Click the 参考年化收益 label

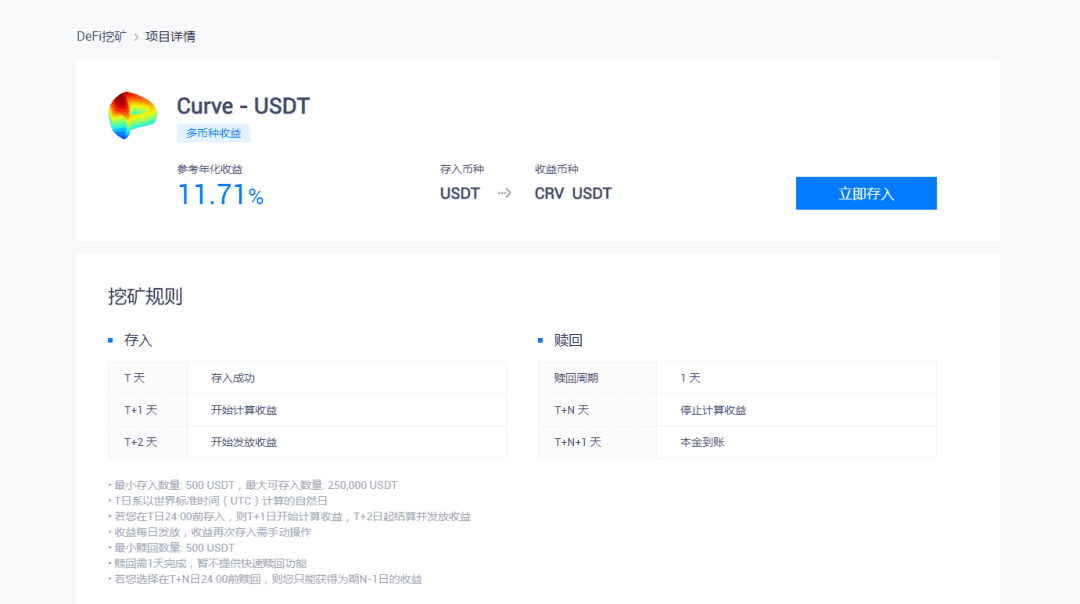[210, 169]
